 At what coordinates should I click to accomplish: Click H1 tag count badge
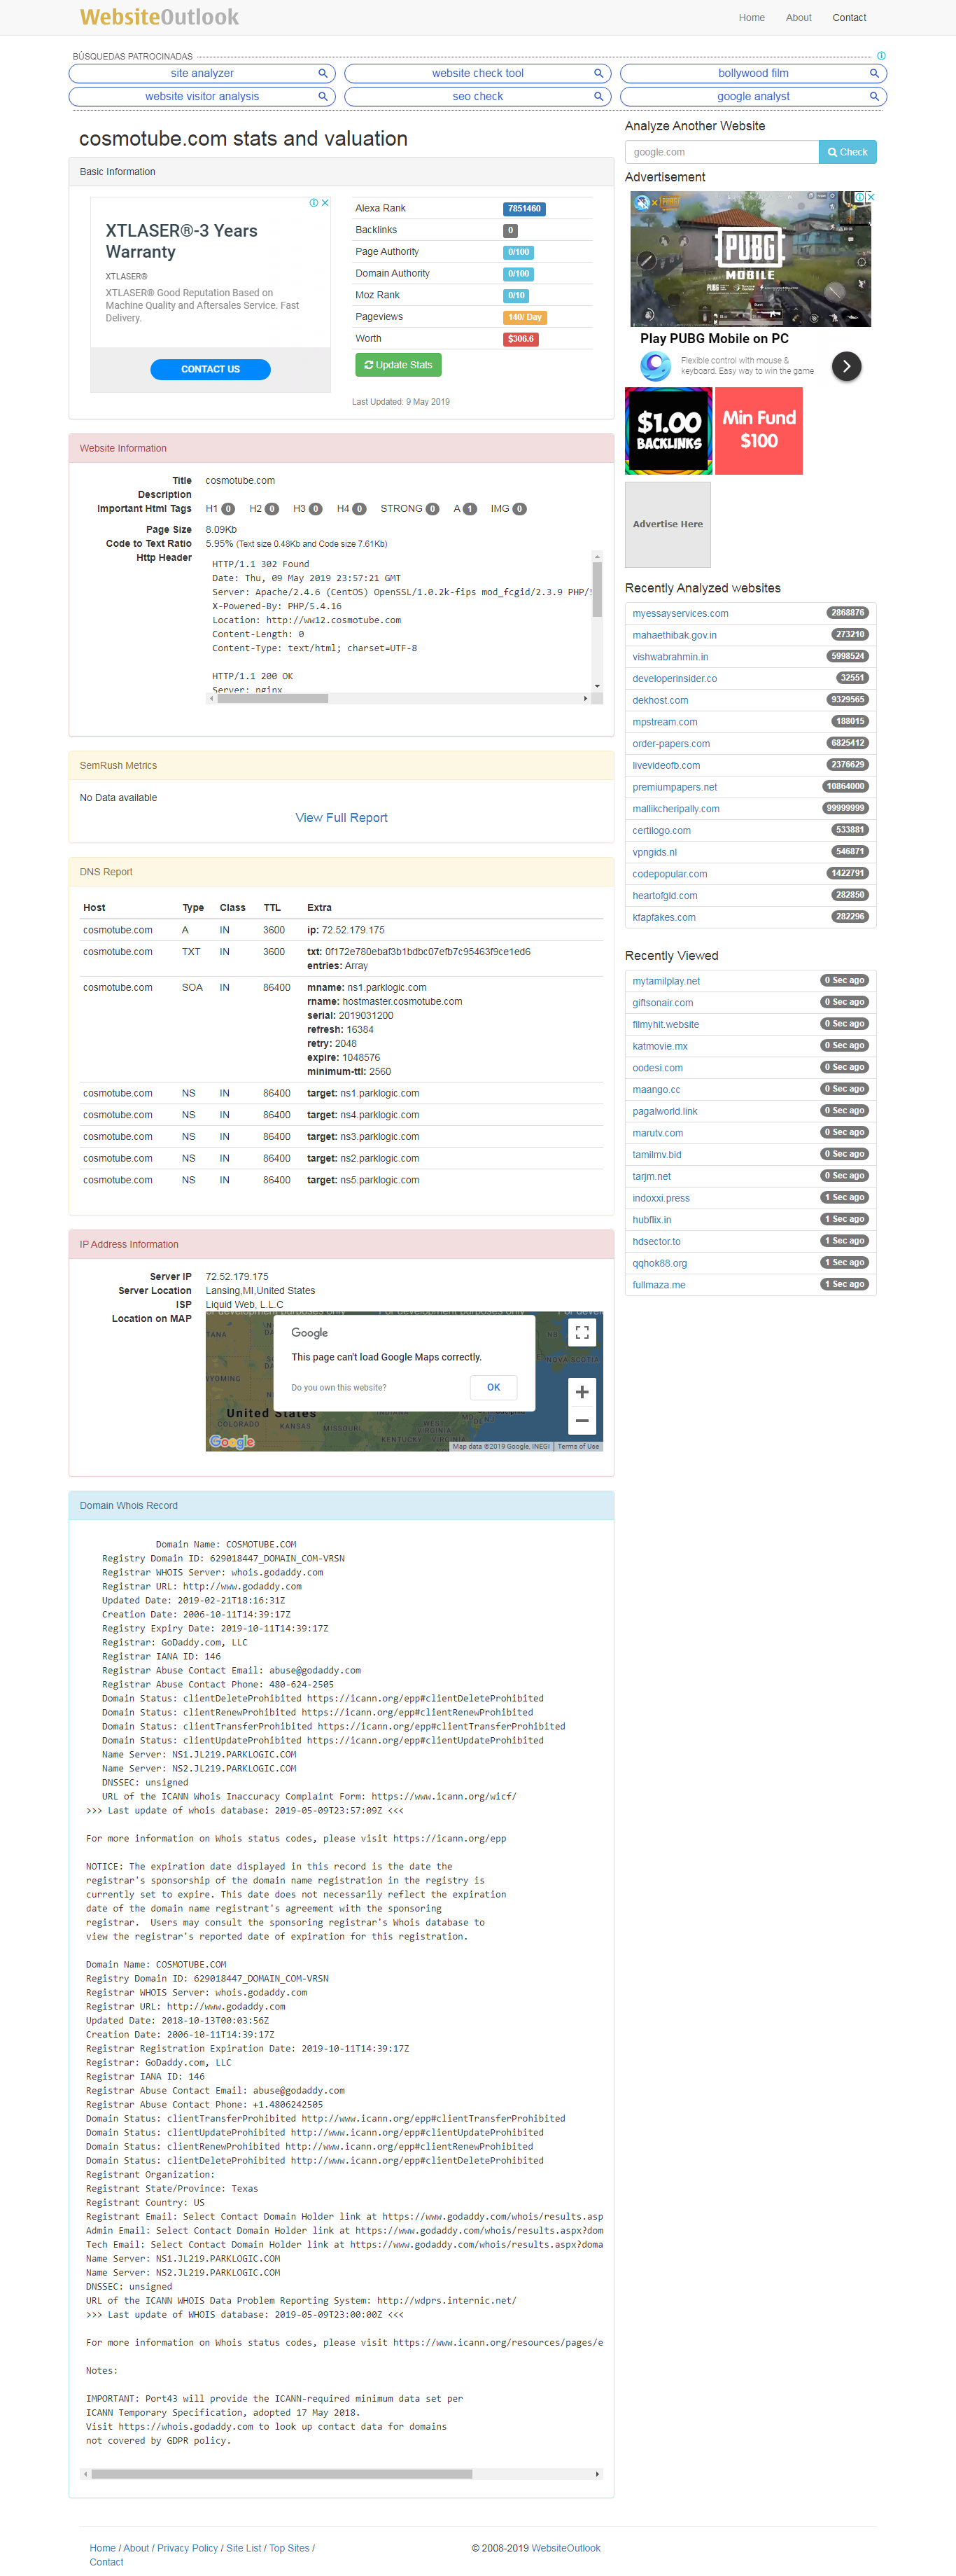pyautogui.click(x=228, y=509)
